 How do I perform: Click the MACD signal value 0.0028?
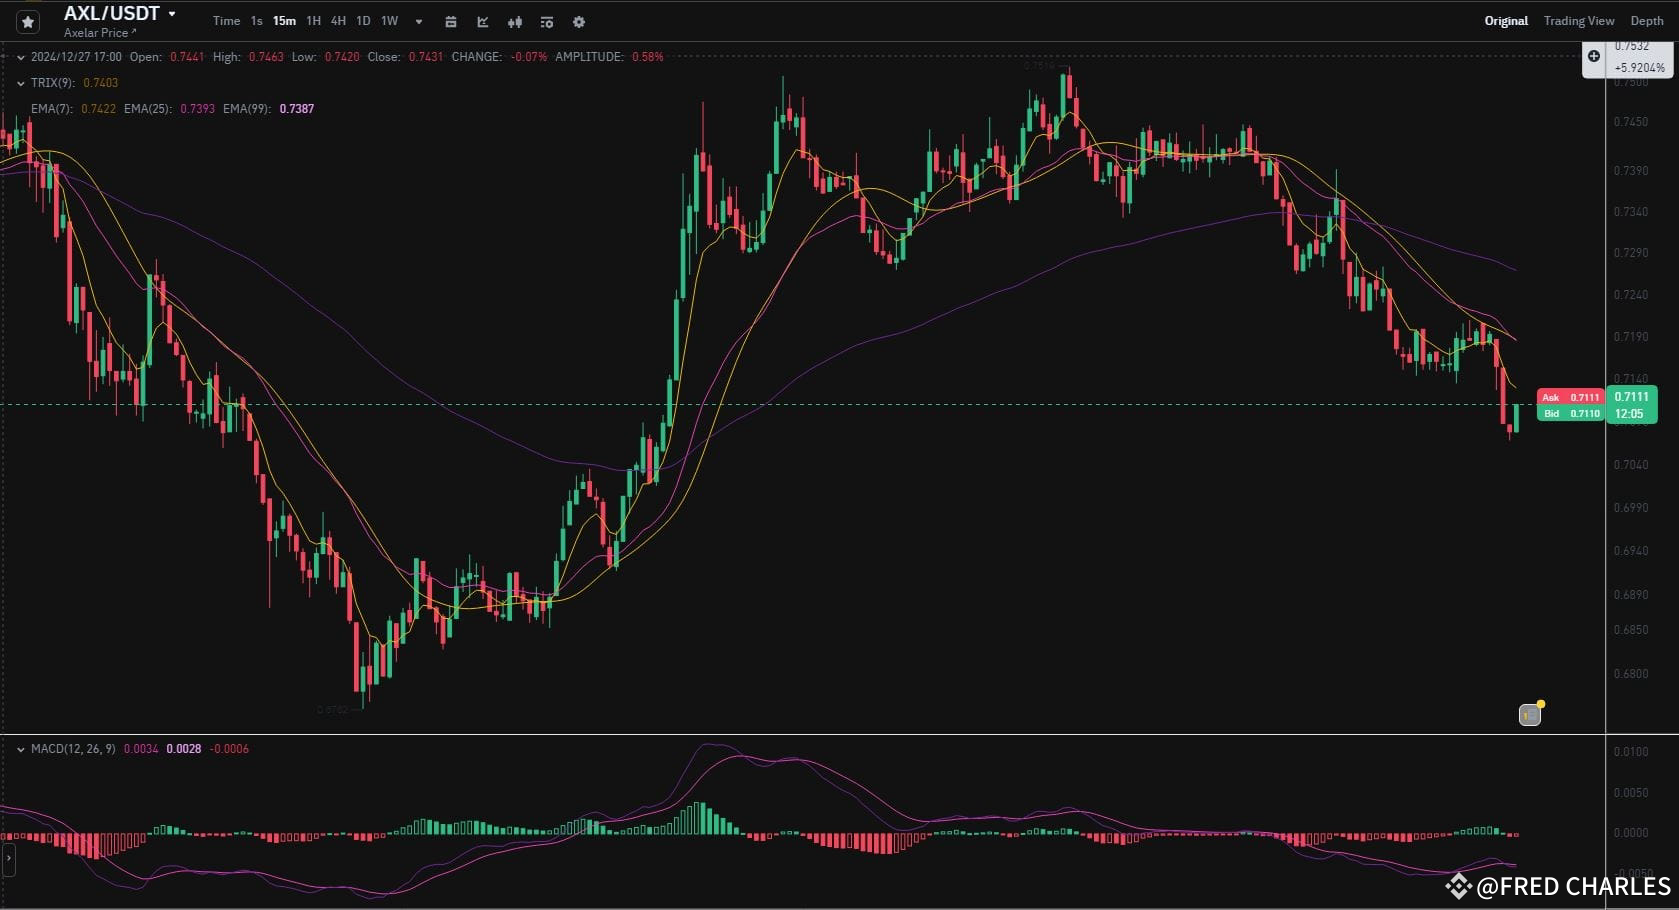point(184,749)
